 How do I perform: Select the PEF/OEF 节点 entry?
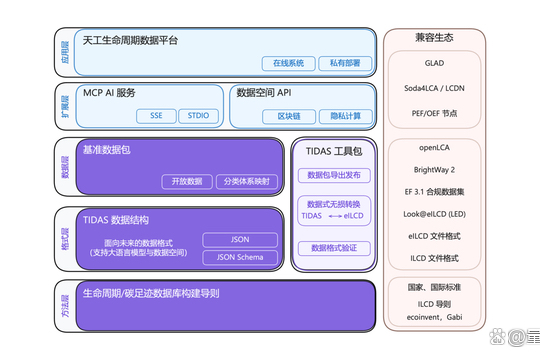tap(434, 113)
